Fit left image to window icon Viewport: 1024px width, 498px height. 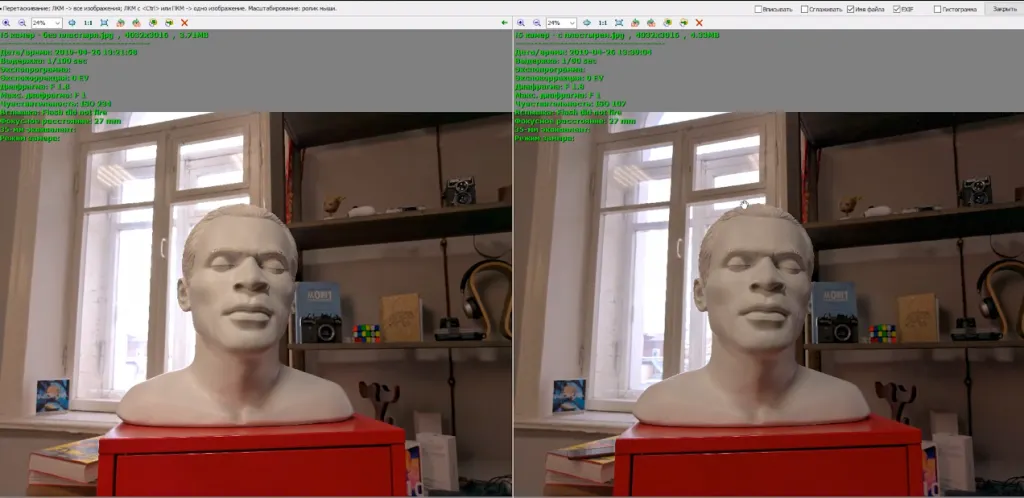(104, 22)
